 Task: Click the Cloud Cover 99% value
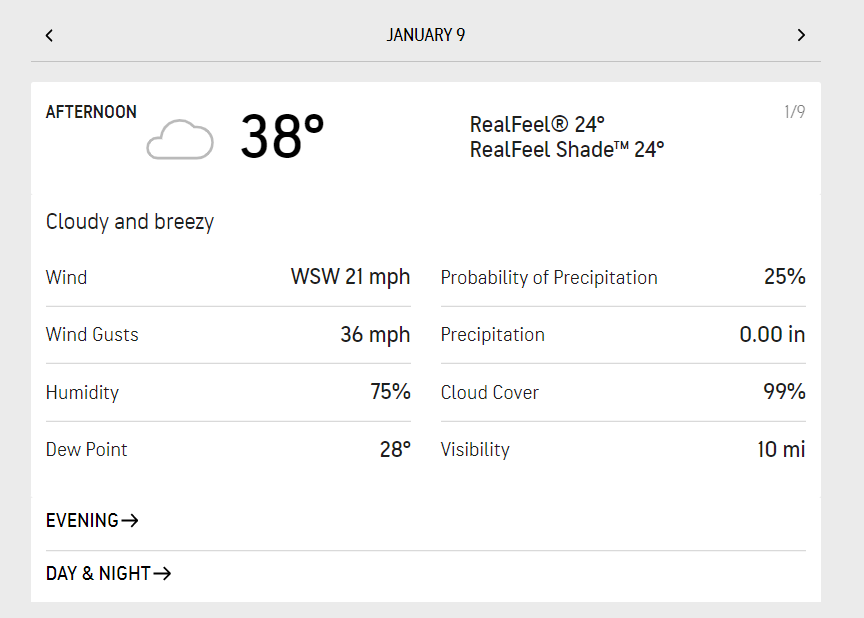coord(785,392)
